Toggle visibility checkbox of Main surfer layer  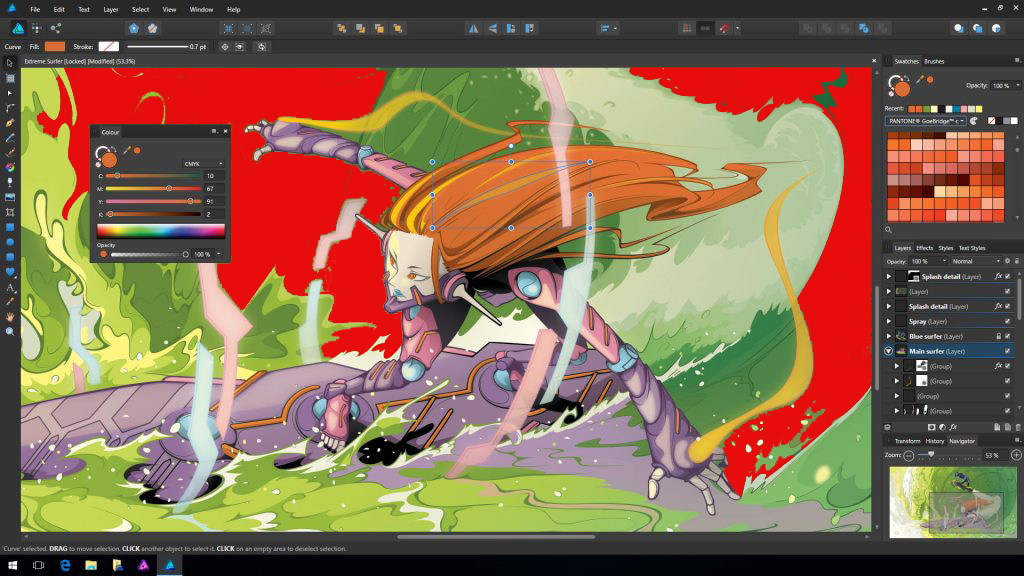1008,351
